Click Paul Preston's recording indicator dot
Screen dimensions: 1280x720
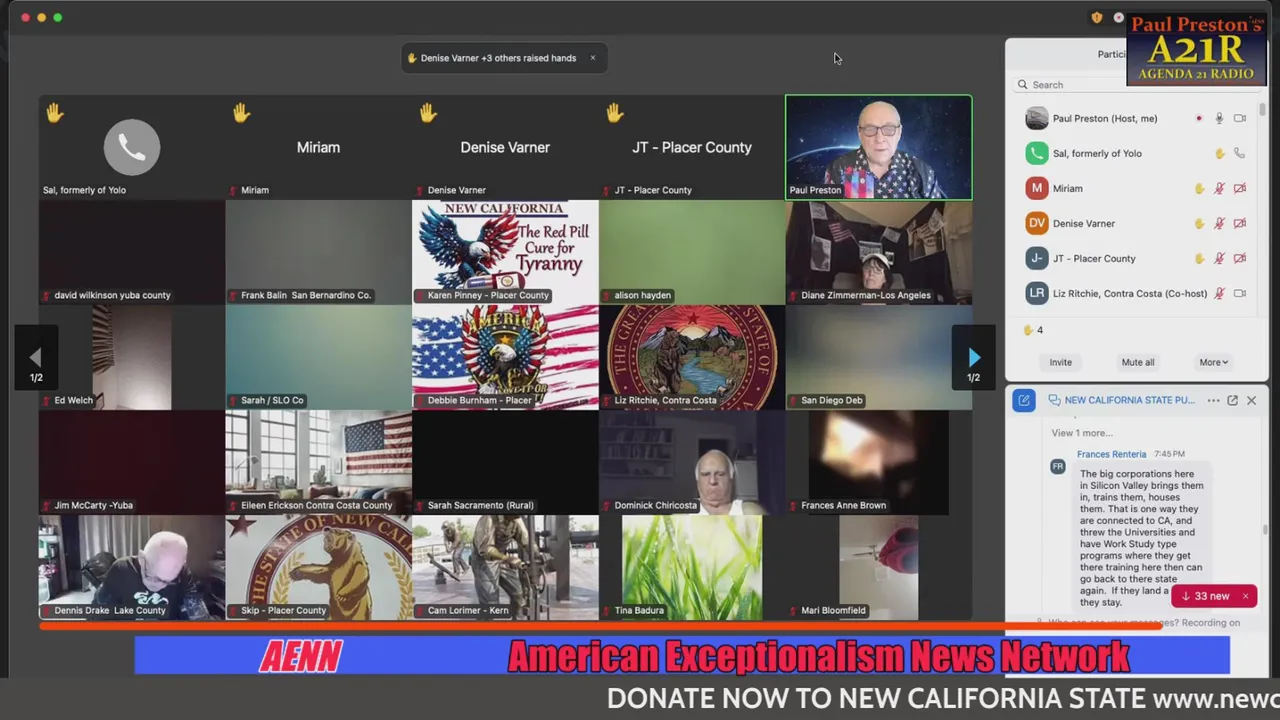(1199, 118)
